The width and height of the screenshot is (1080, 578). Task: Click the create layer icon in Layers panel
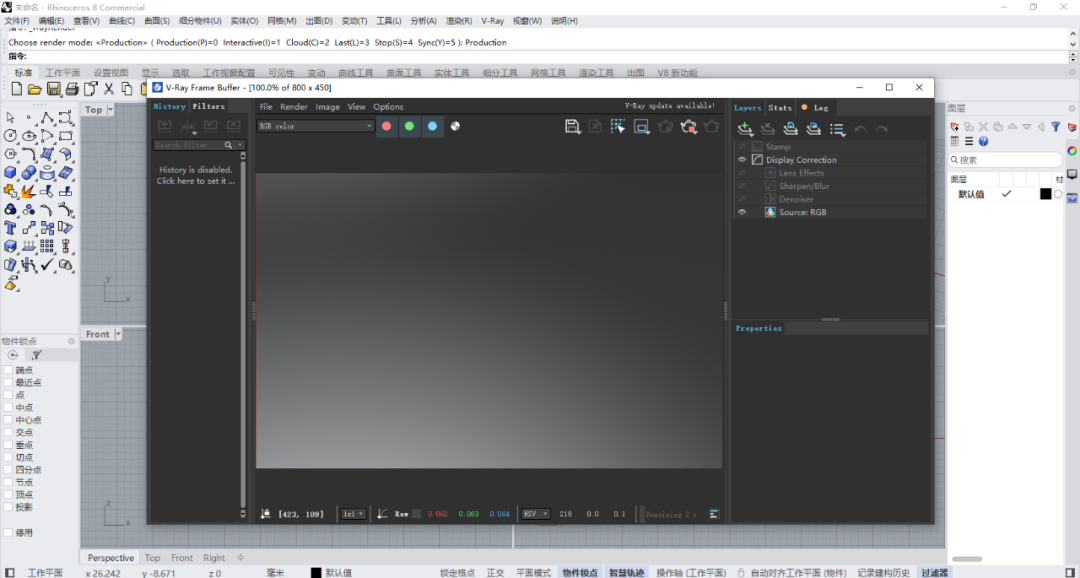tap(745, 129)
